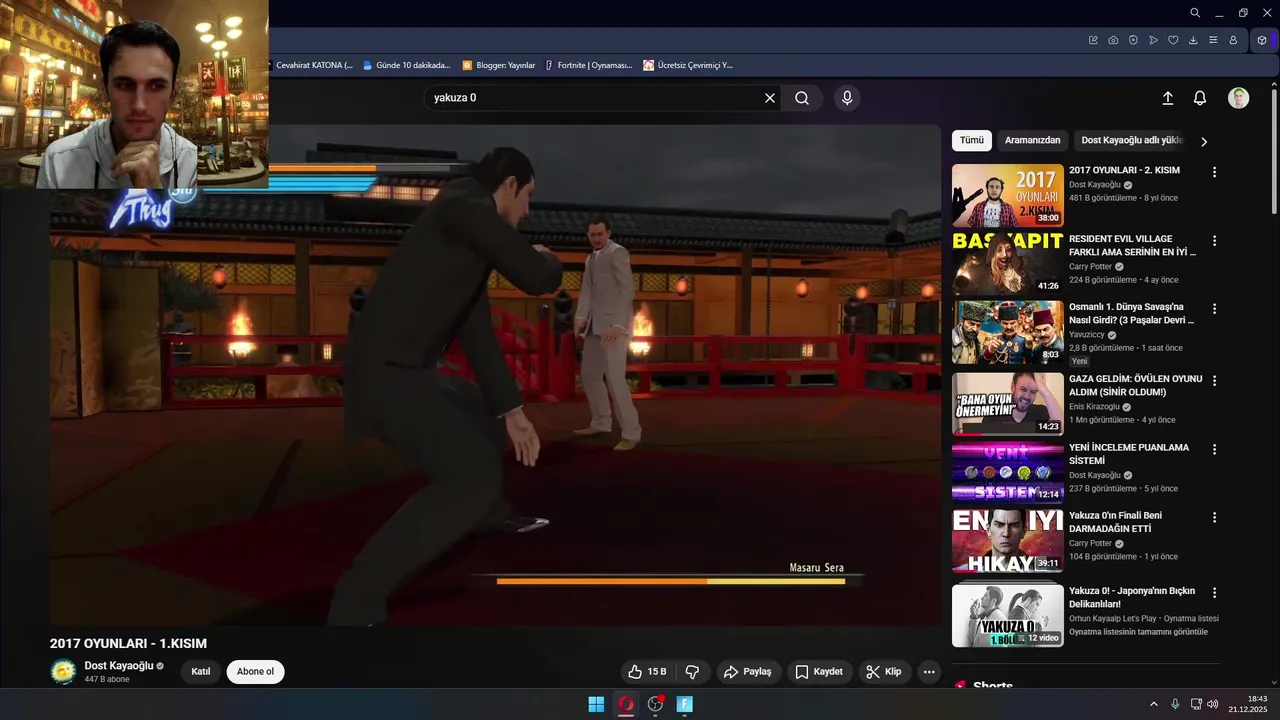The width and height of the screenshot is (1280, 720).
Task: Open options for GAZA GELDİM video
Action: click(x=1215, y=381)
